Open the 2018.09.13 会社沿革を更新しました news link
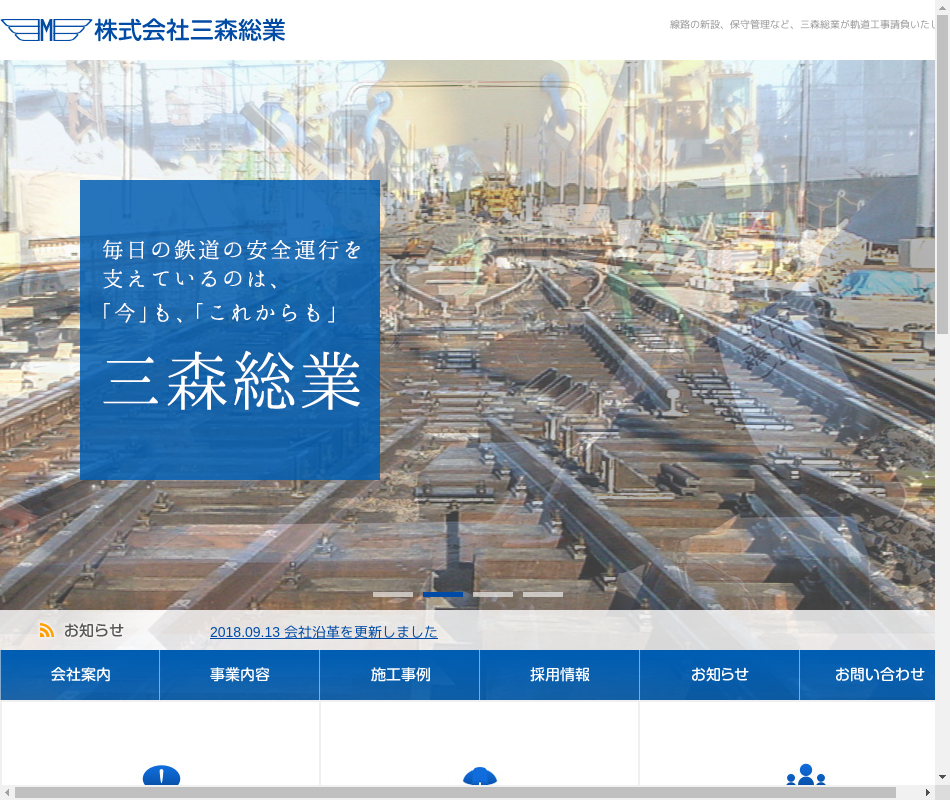Image resolution: width=950 pixels, height=800 pixels. tap(323, 632)
